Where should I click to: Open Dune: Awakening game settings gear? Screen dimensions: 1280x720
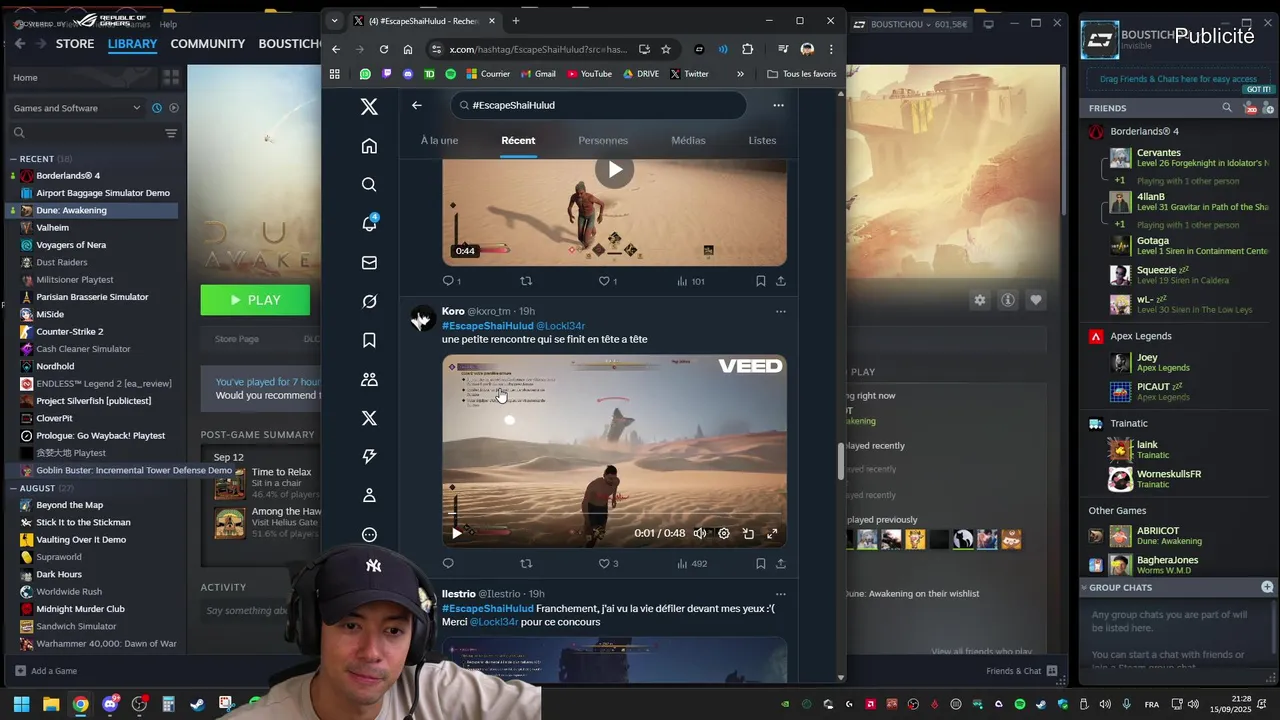coord(980,300)
